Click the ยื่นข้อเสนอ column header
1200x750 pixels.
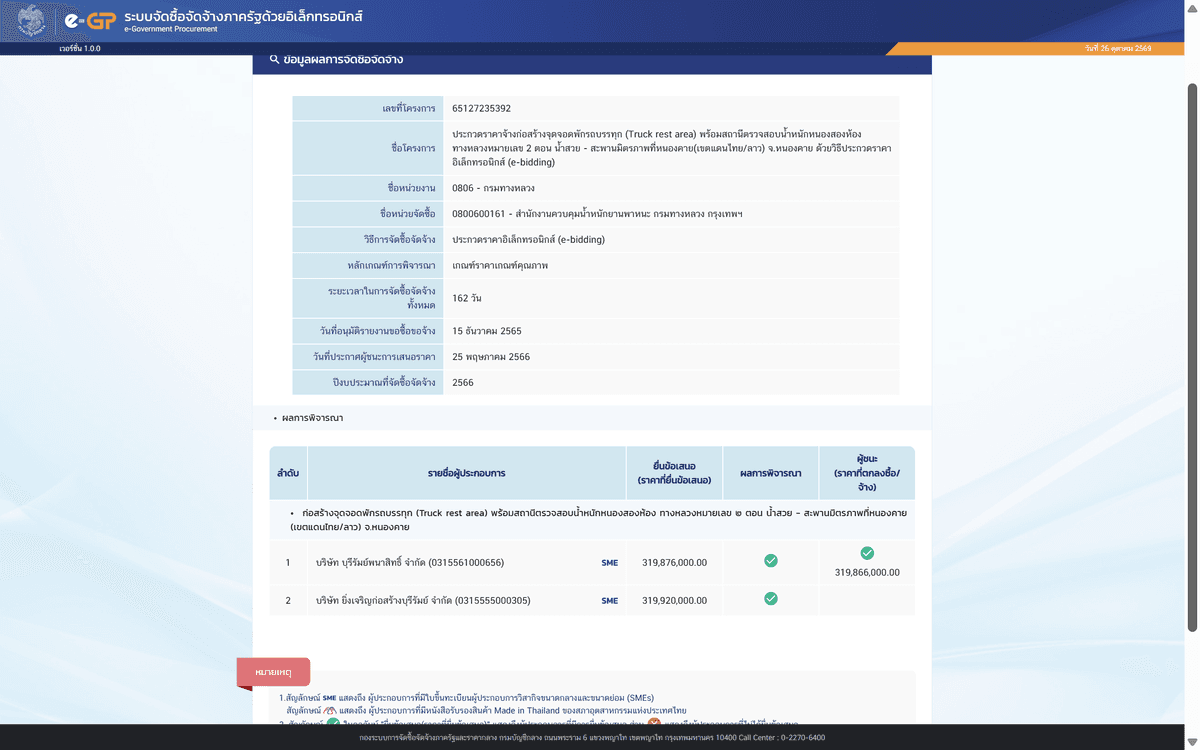tap(674, 473)
